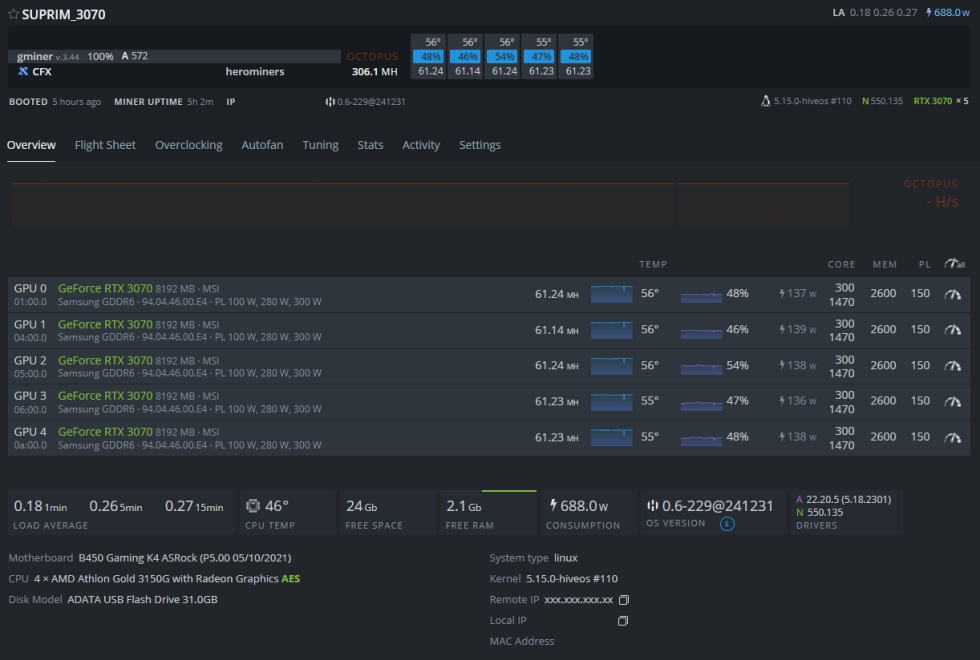Open overclock tuning for GPU 3
Image resolution: width=980 pixels, height=660 pixels.
point(952,401)
